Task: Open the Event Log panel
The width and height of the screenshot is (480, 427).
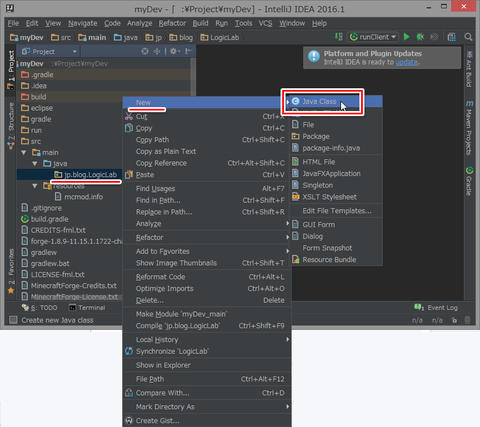Action: pyautogui.click(x=436, y=308)
